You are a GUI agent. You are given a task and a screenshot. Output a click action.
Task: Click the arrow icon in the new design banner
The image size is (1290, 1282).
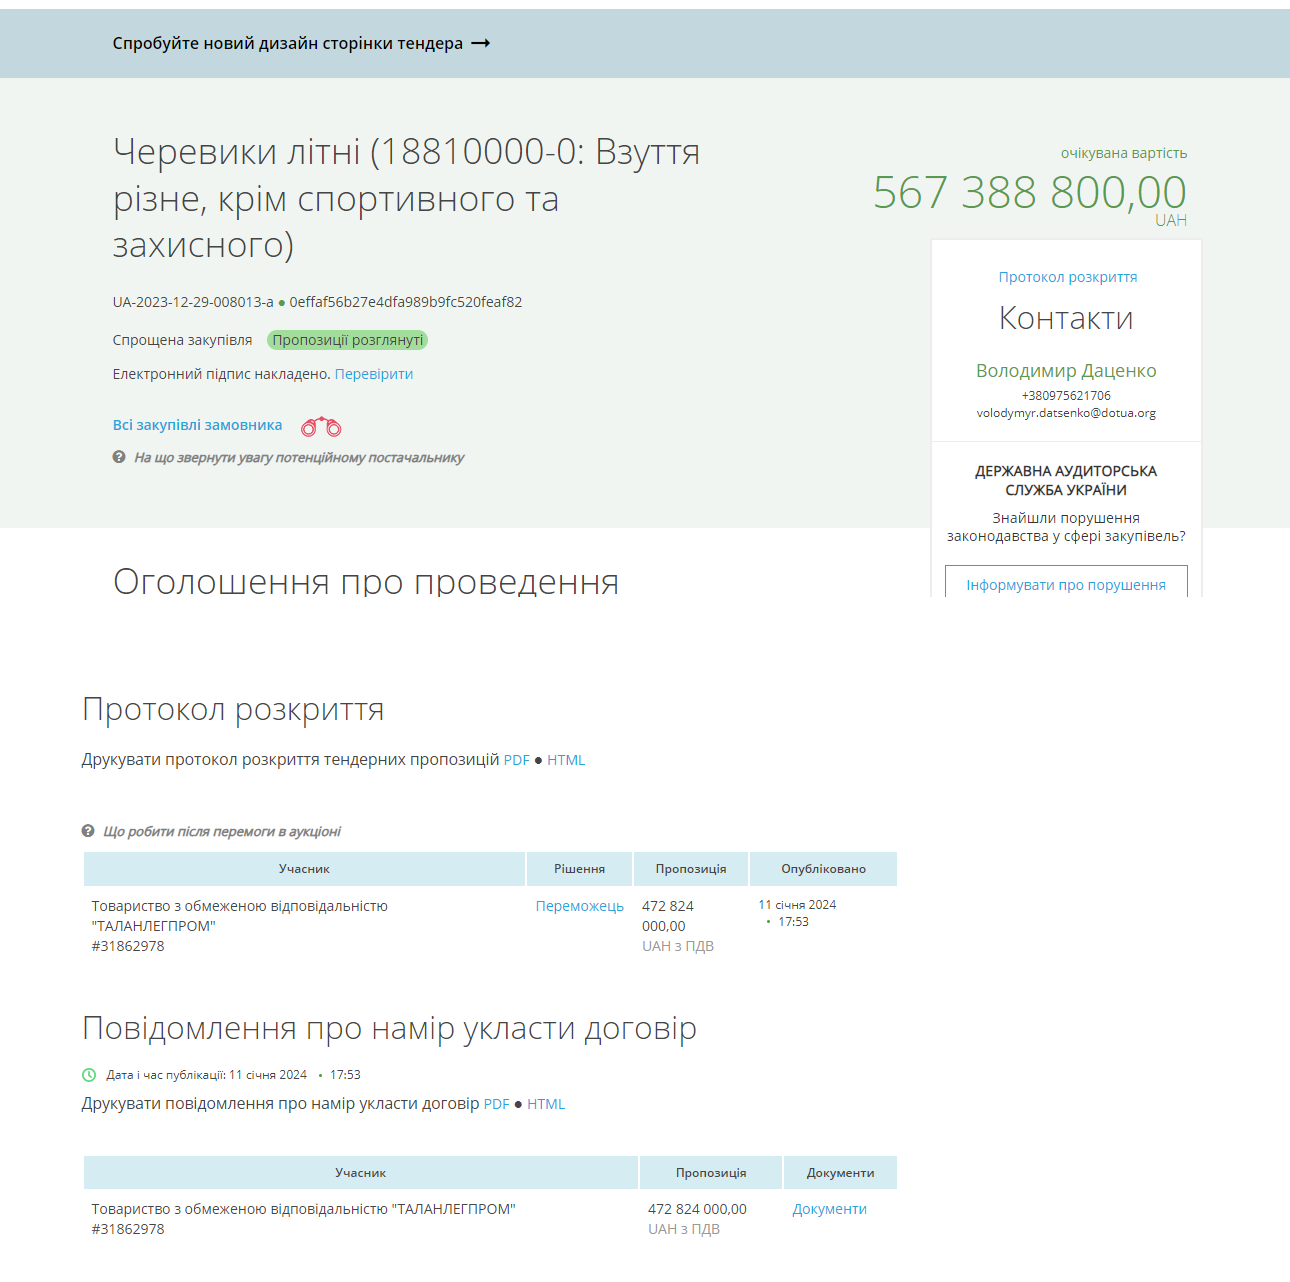pos(480,44)
